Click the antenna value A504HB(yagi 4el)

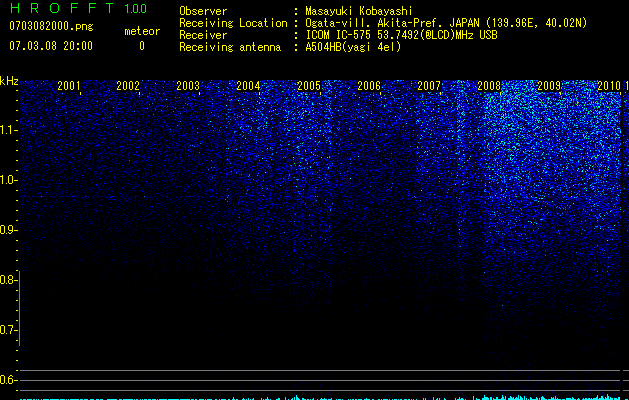(353, 47)
